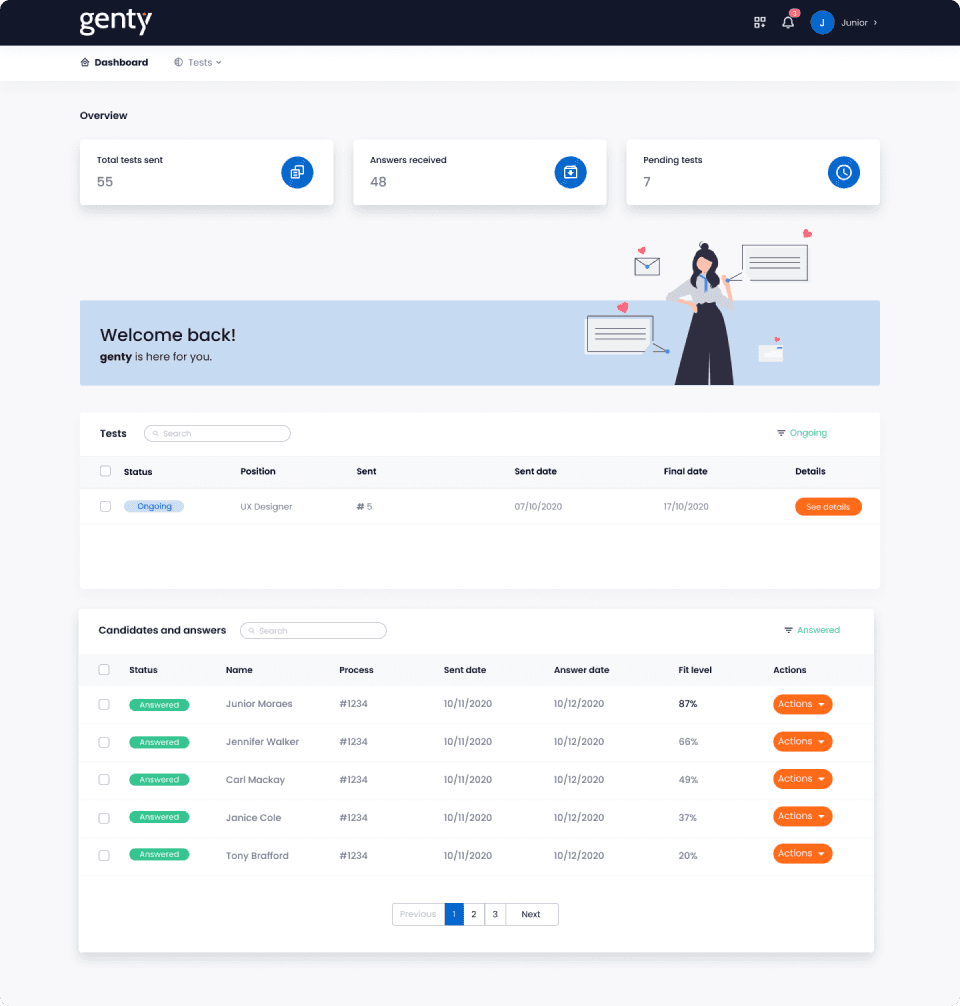Click the 17/10/2020 final date

tap(686, 506)
